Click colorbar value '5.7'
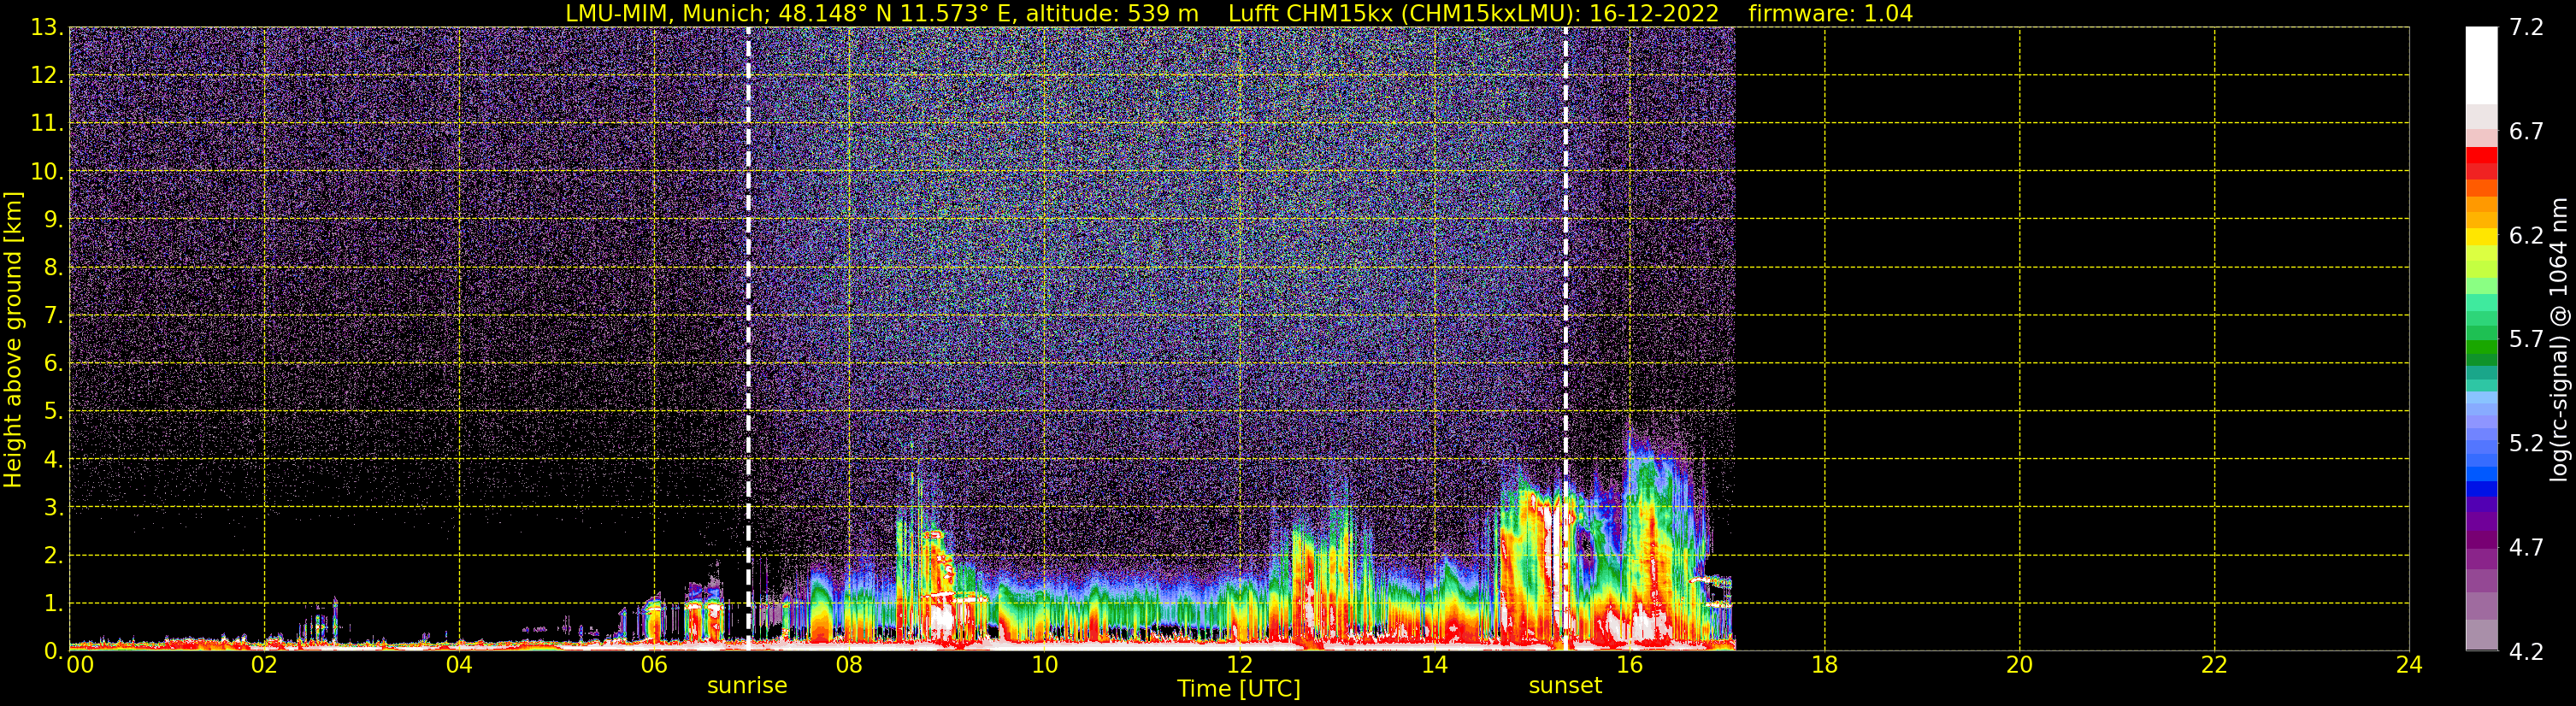 2526,339
